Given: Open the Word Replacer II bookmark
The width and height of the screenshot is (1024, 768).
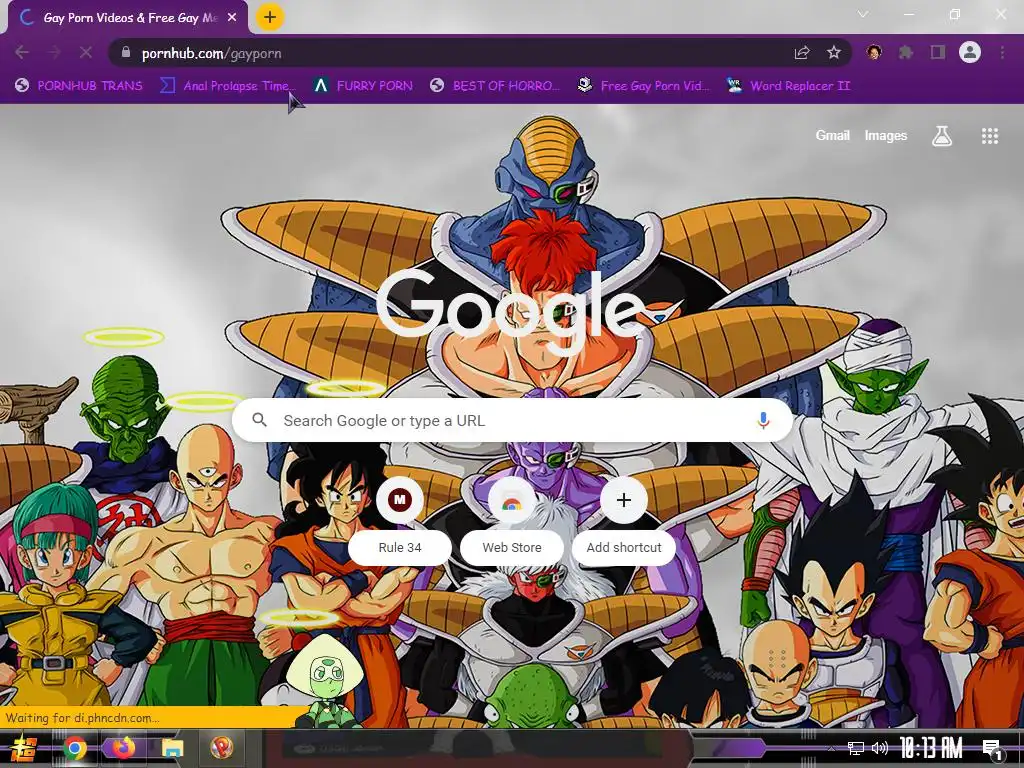Looking at the screenshot, I should [x=789, y=86].
